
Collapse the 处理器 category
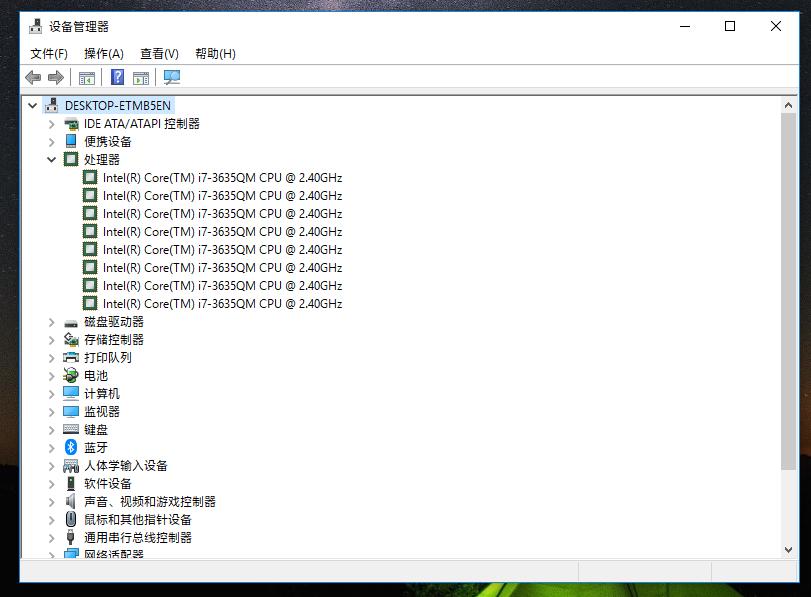click(52, 159)
